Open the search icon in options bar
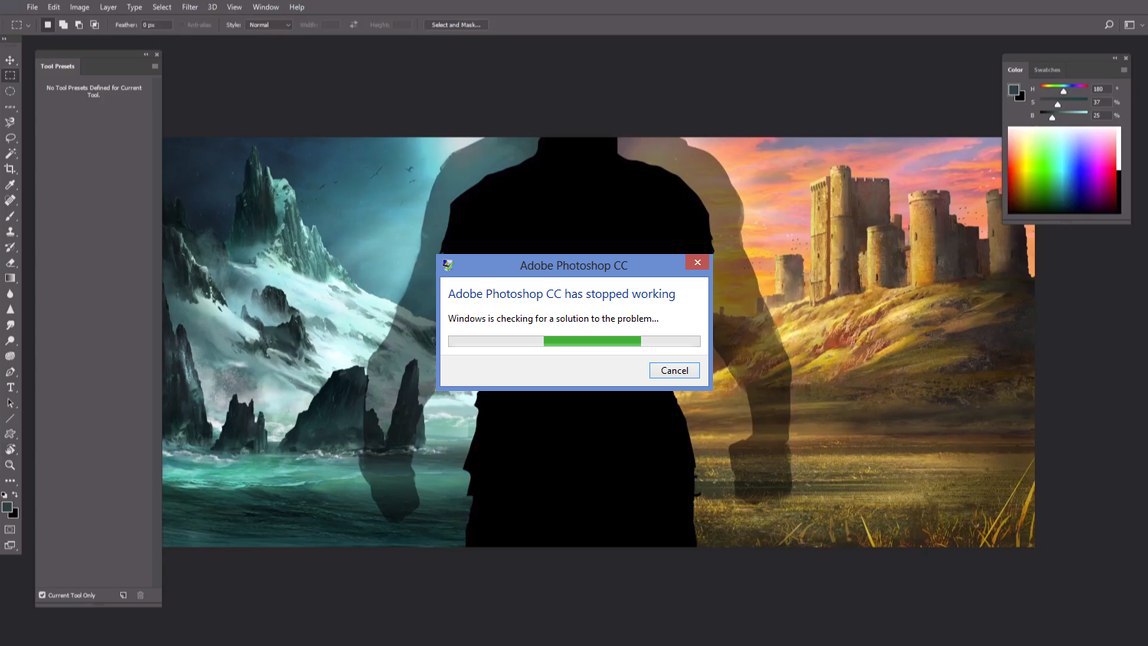The width and height of the screenshot is (1148, 646). pyautogui.click(x=1109, y=25)
